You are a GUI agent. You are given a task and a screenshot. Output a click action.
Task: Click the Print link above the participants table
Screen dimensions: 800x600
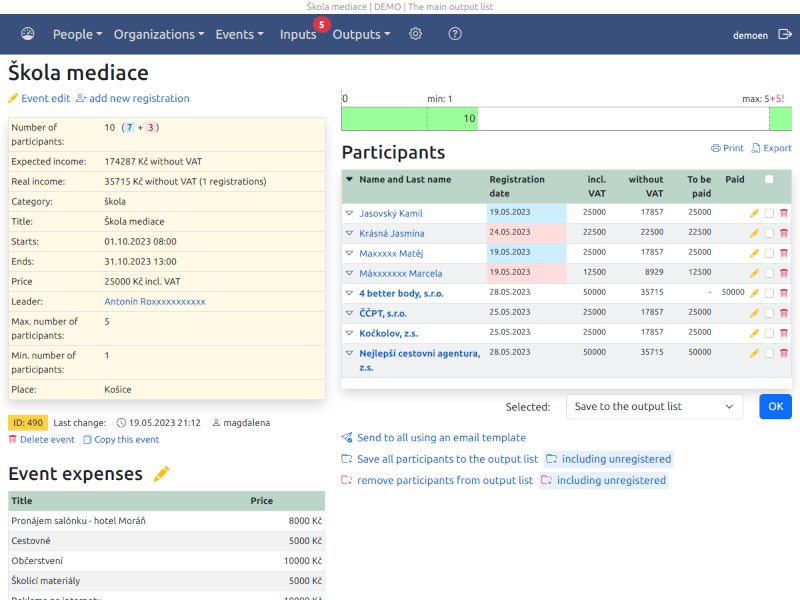tap(727, 148)
